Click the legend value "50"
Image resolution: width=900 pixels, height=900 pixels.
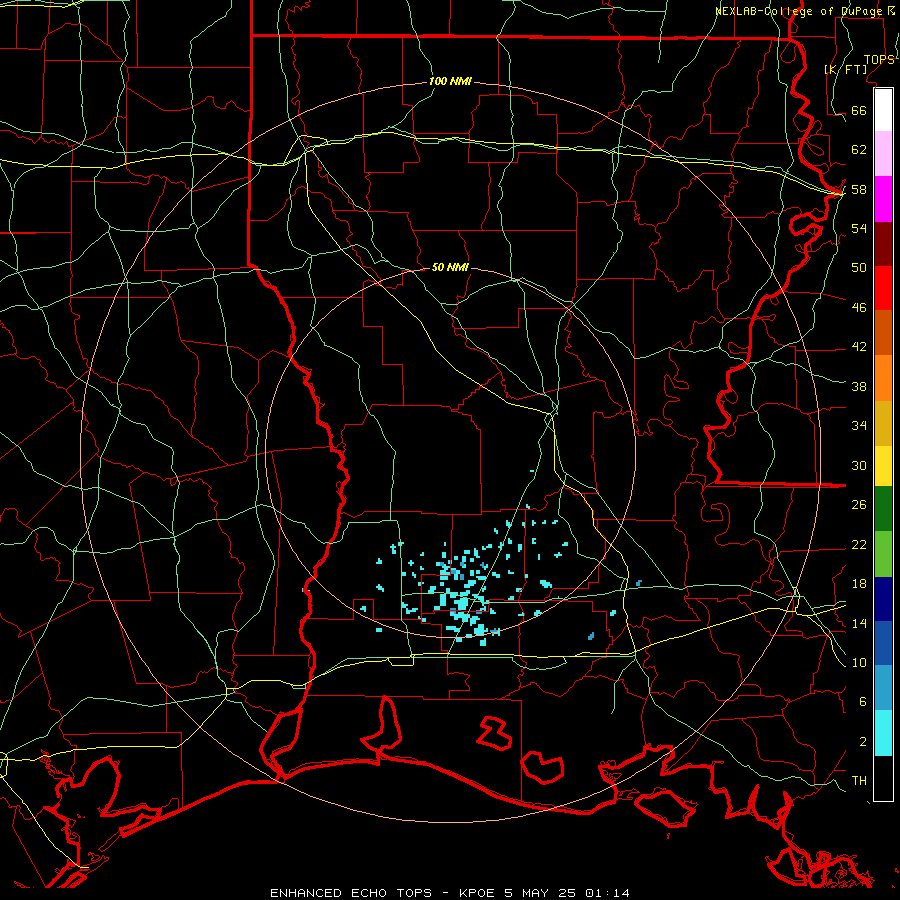859,267
